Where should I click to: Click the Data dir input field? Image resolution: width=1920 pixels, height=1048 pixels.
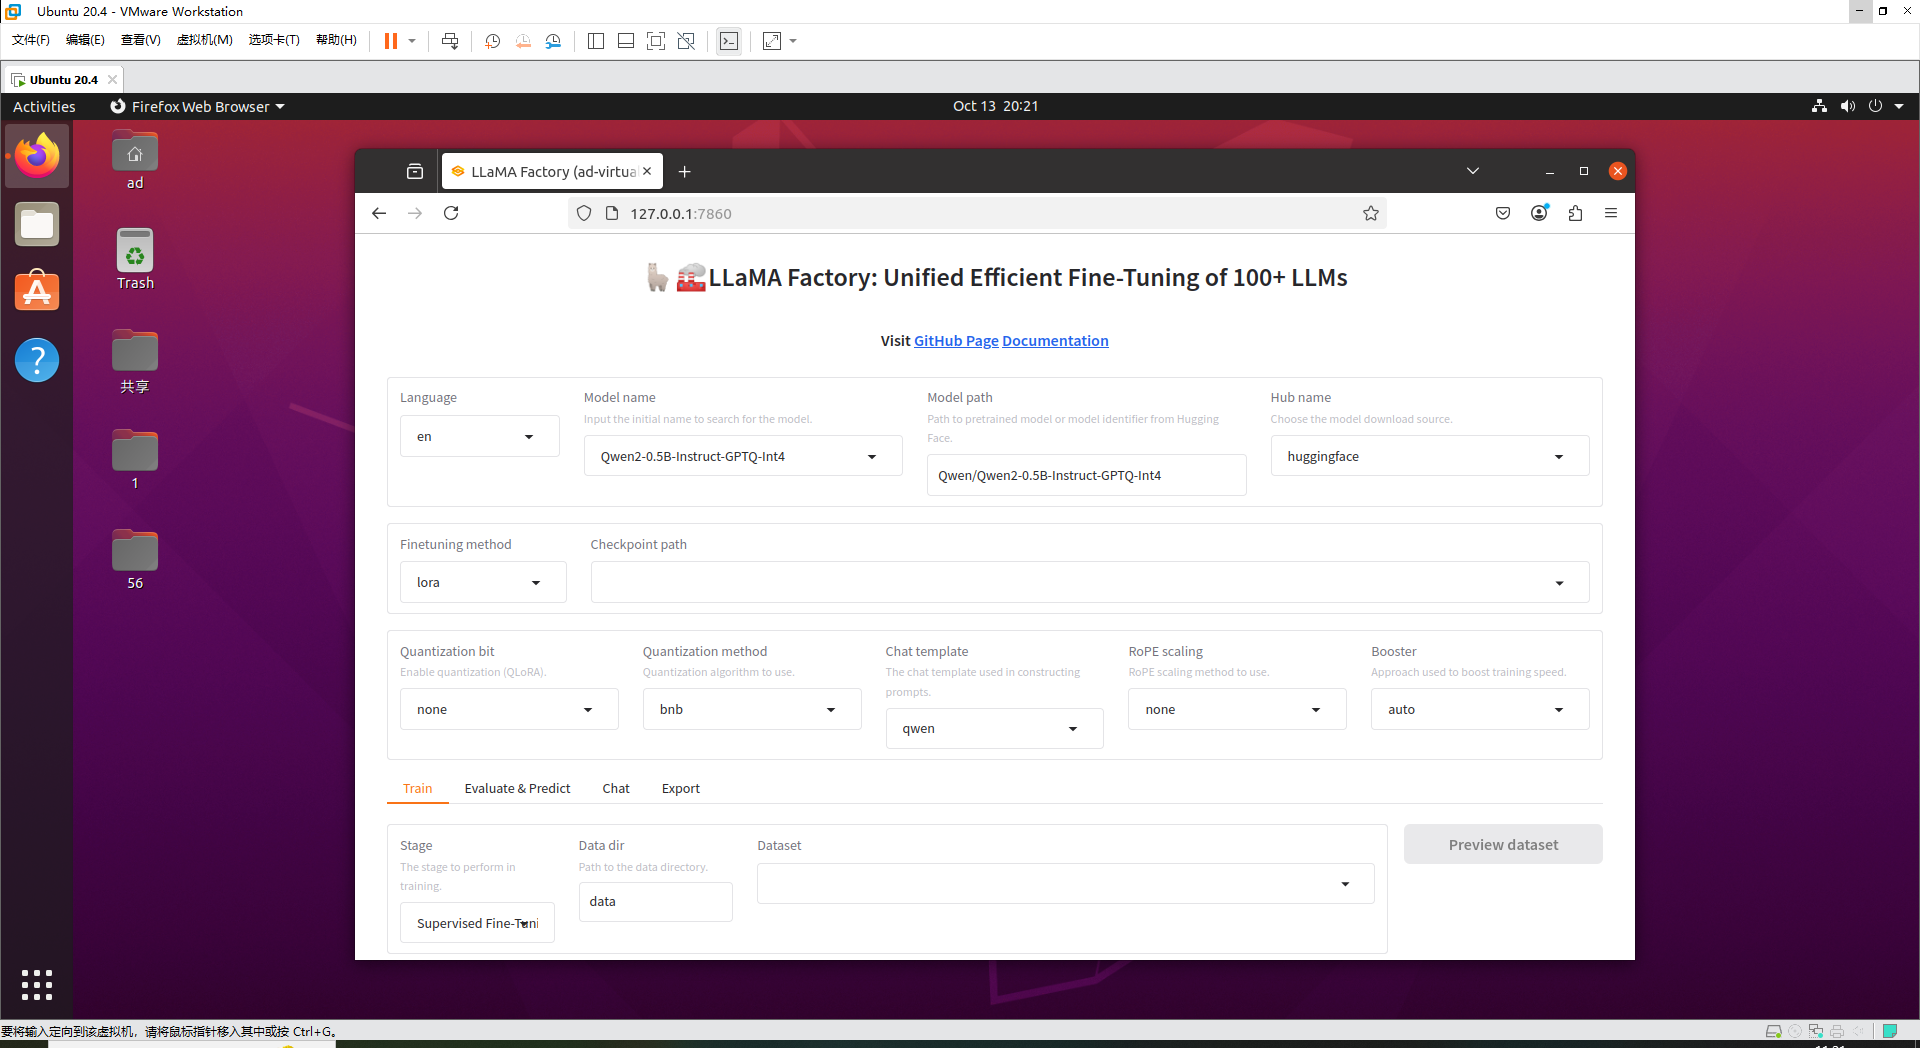655,901
